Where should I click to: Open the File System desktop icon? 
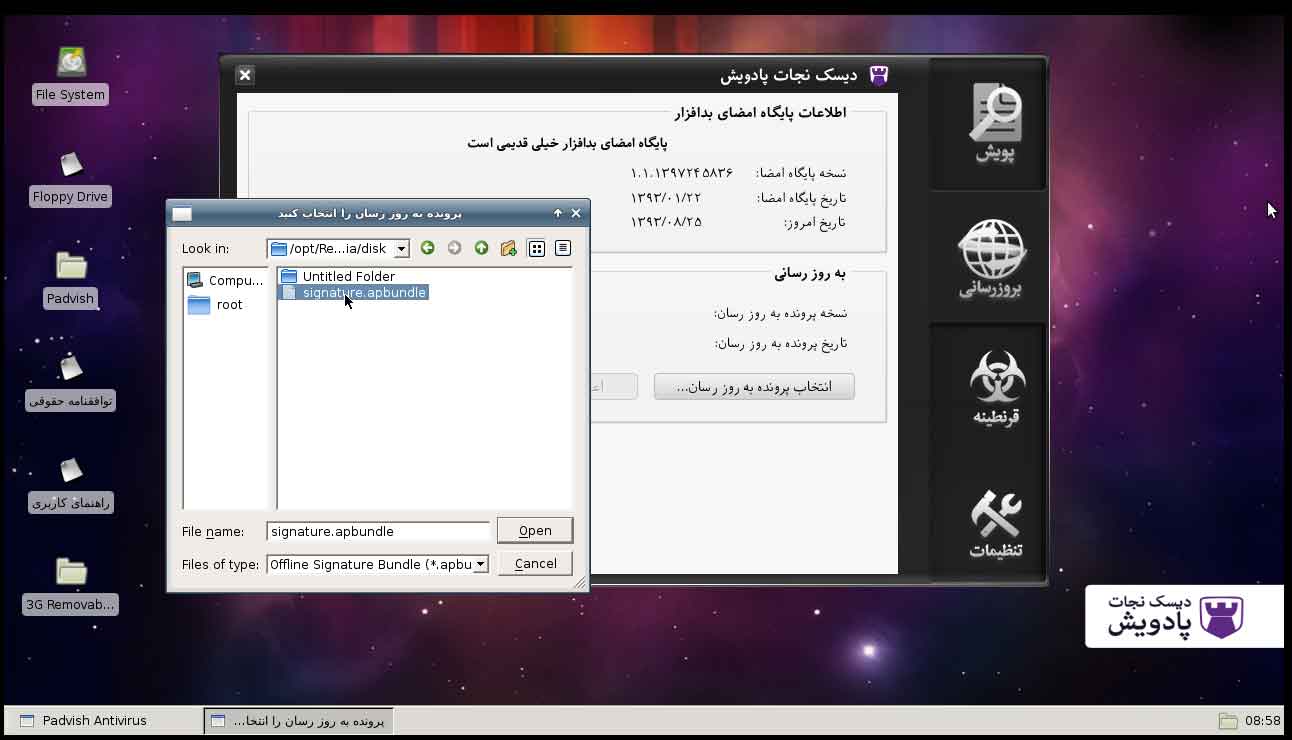tap(70, 74)
